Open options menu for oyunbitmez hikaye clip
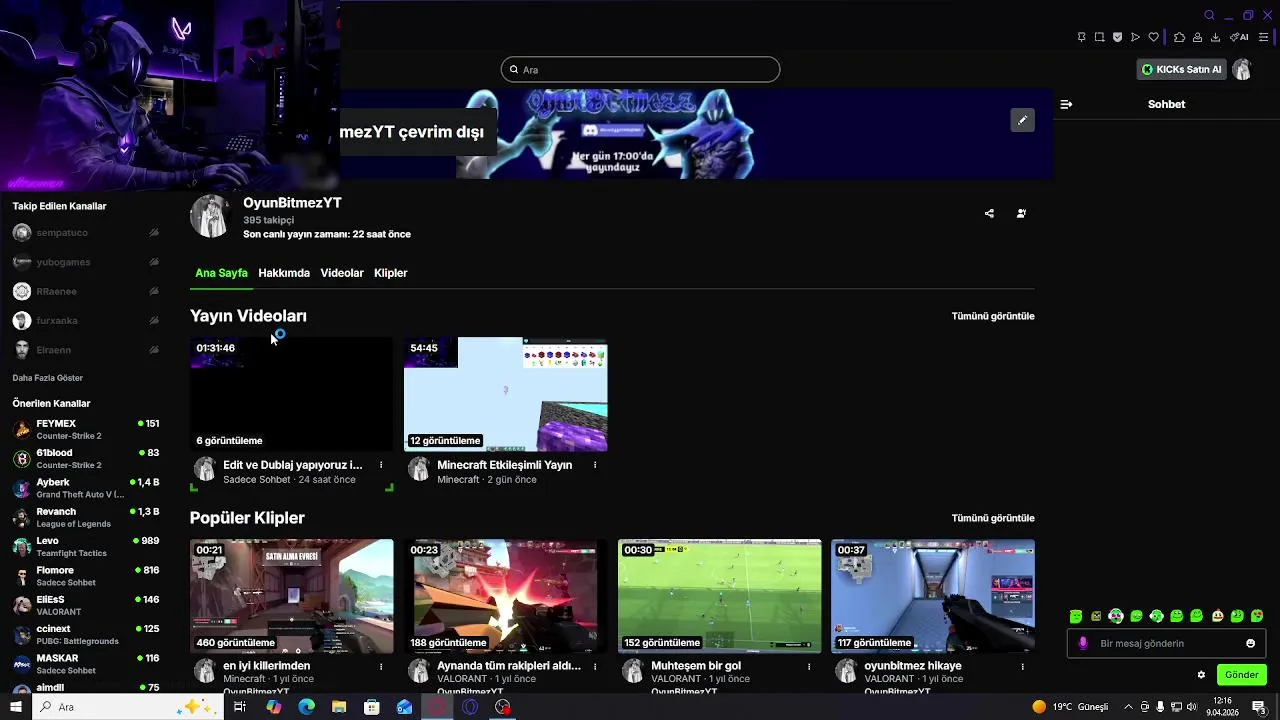 (1022, 666)
